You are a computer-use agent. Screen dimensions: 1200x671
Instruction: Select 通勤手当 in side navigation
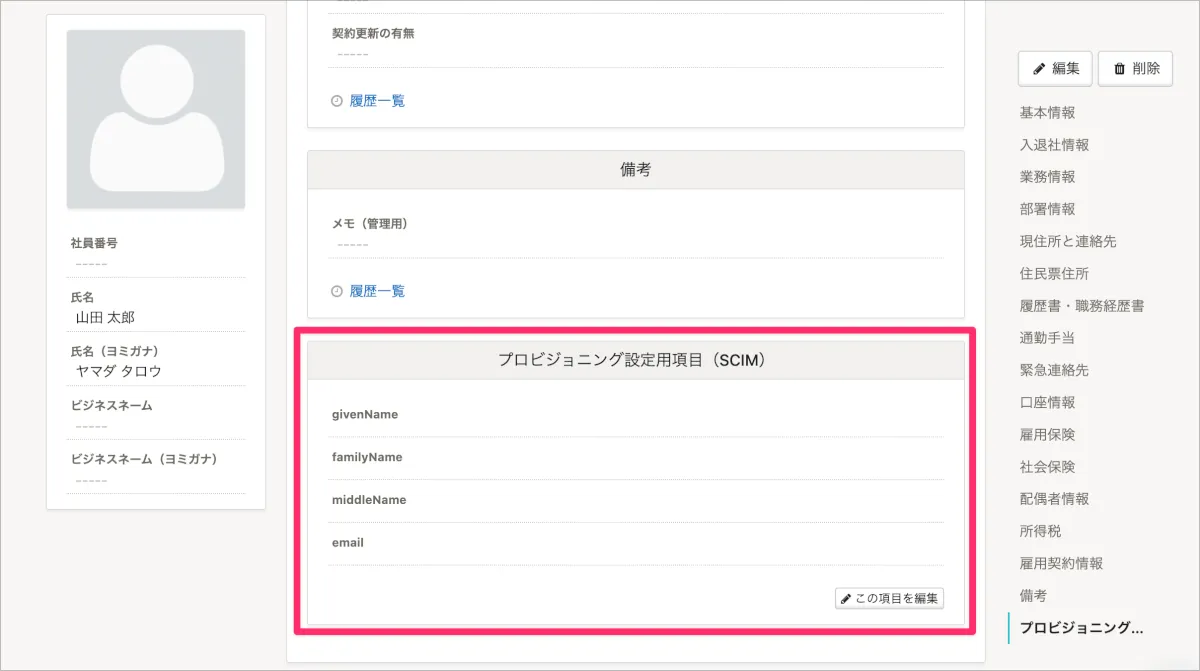1047,338
